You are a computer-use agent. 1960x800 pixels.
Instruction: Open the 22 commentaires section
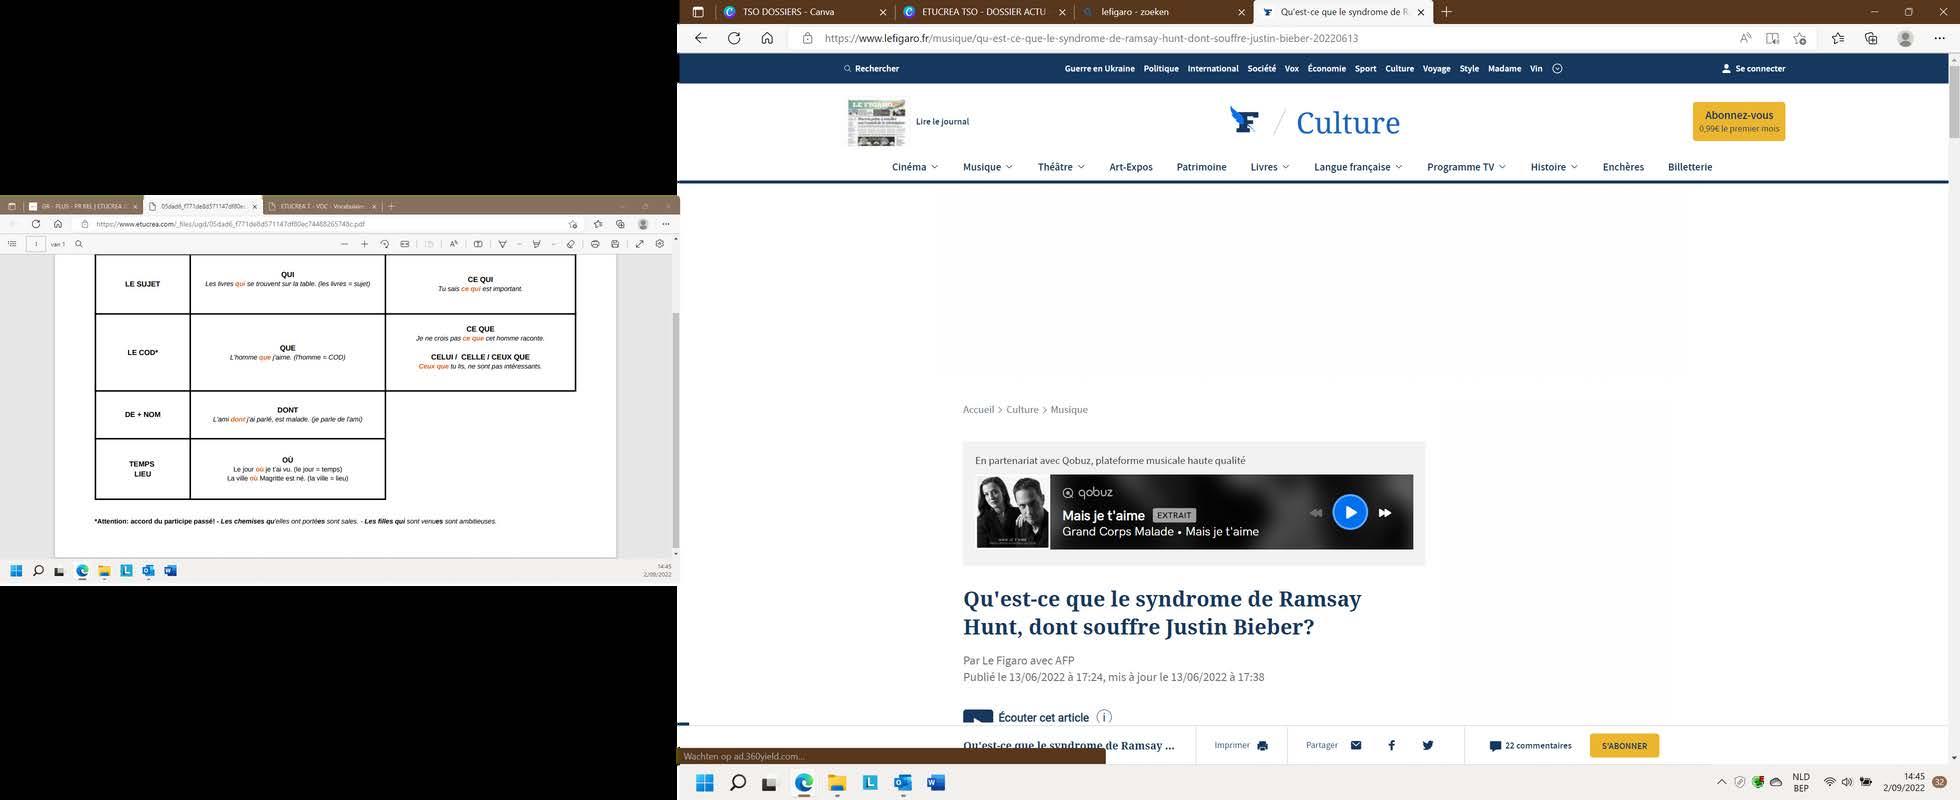1530,745
